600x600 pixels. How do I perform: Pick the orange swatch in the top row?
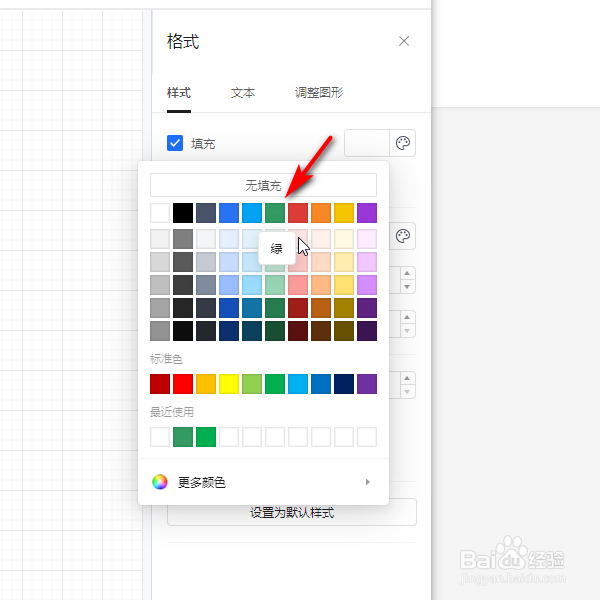pos(321,212)
